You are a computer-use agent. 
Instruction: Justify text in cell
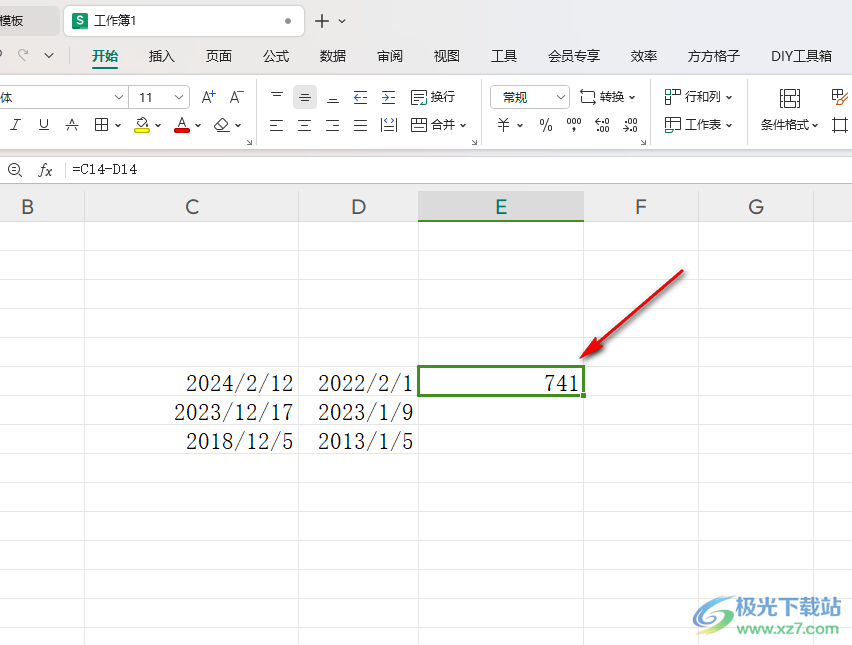(360, 126)
